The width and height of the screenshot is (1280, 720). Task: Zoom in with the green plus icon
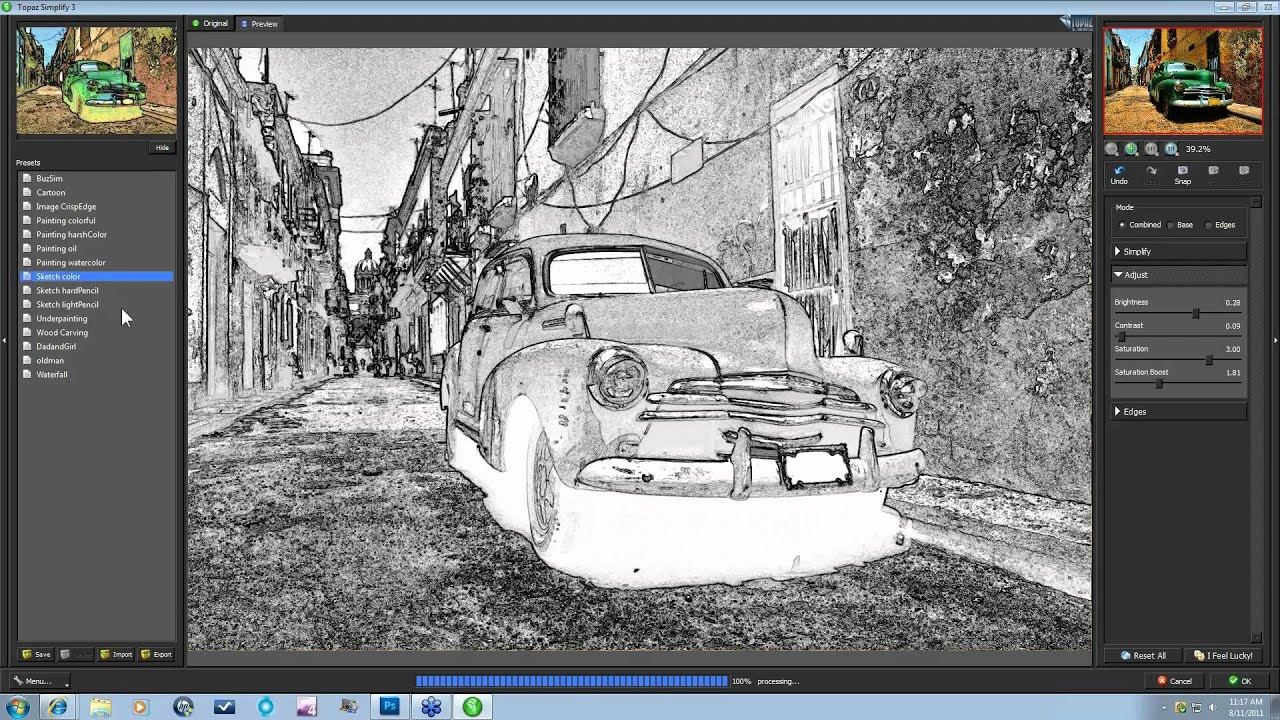coord(1131,149)
